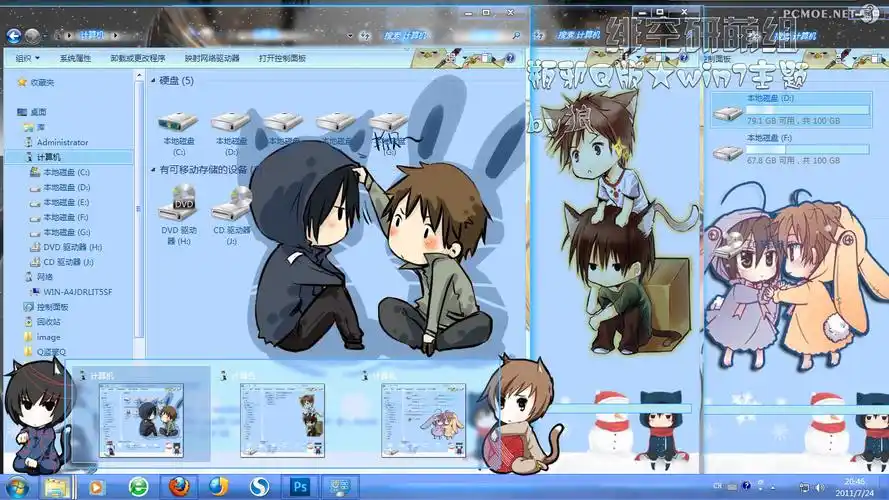
Task: Select 本地磁盘 (F:) drive in right window
Action: tap(791, 149)
